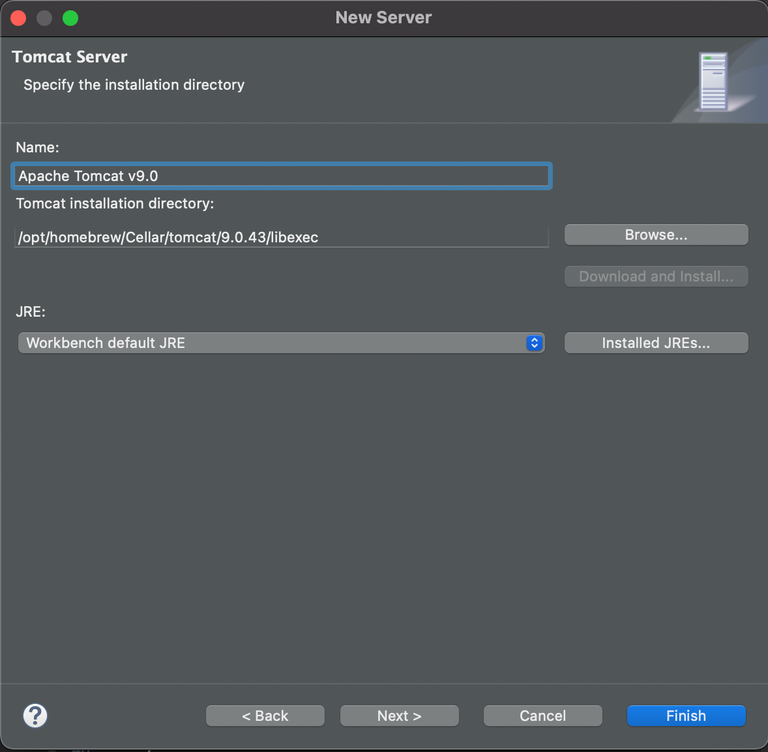
Task: Click the green zoom window button
Action: 70,18
